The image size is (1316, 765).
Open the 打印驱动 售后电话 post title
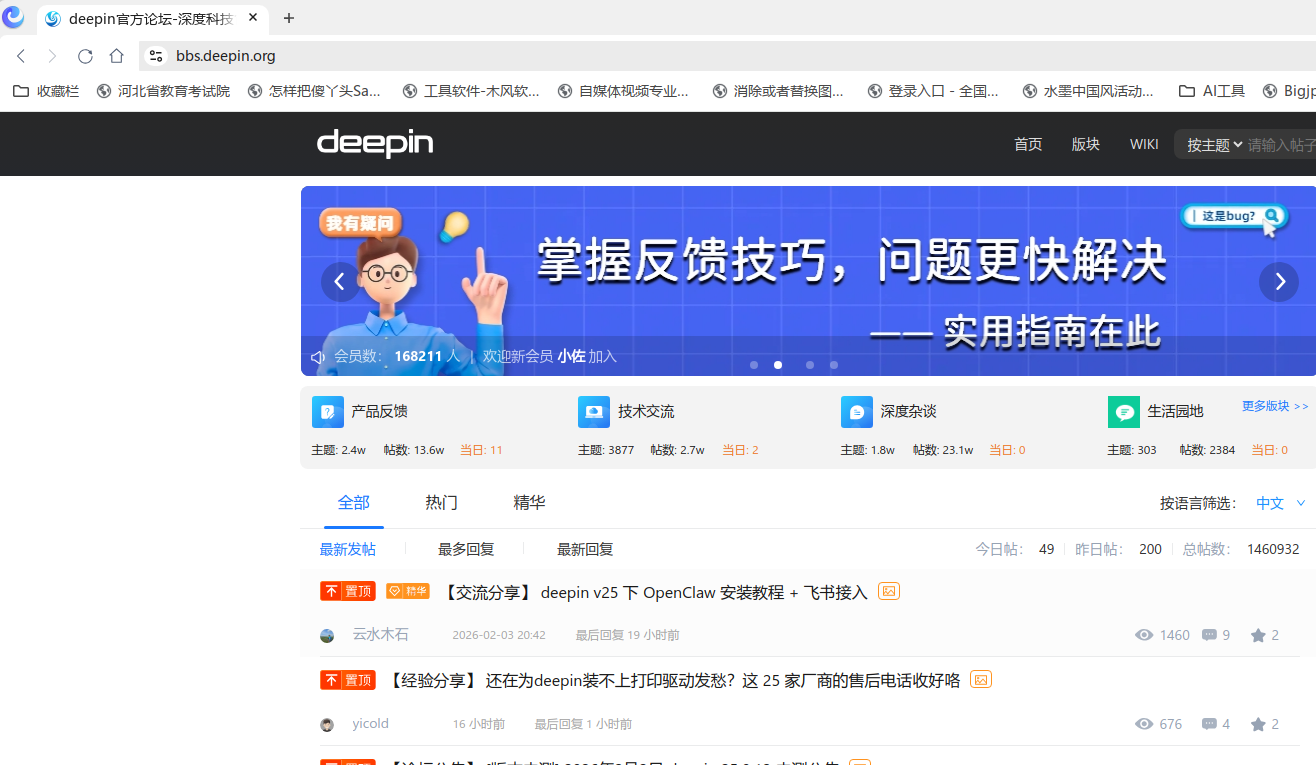[x=673, y=681]
